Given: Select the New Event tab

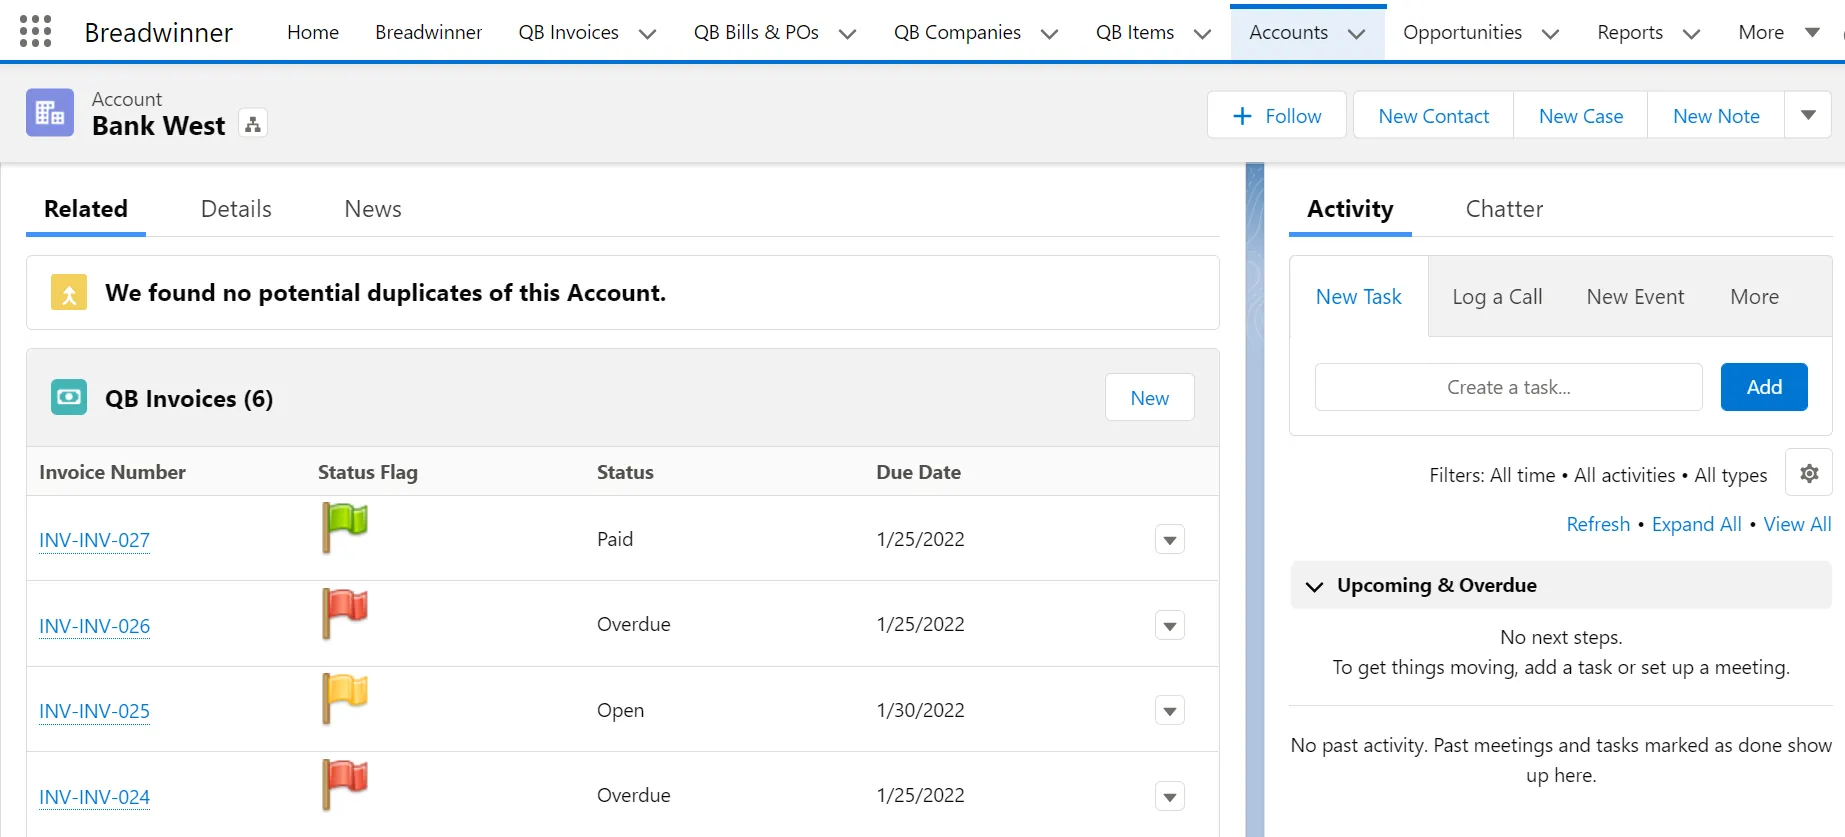Looking at the screenshot, I should coord(1635,297).
